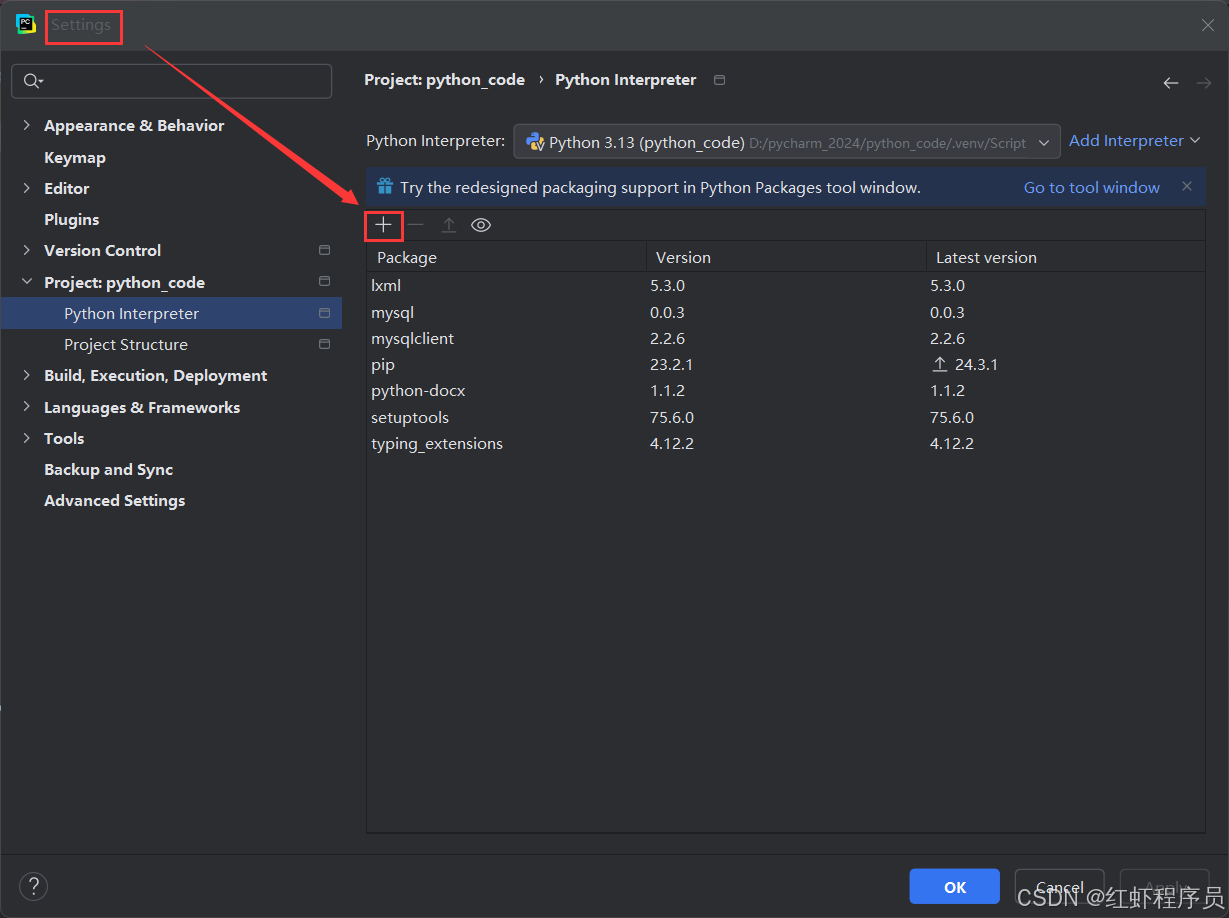Sort by the Package column header
Screen dimensions: 1229x918
507,257
